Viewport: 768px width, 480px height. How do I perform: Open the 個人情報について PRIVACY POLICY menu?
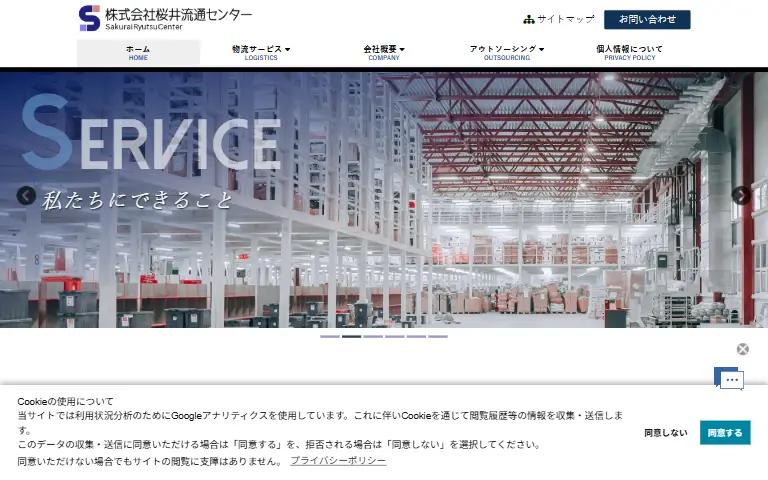point(629,52)
